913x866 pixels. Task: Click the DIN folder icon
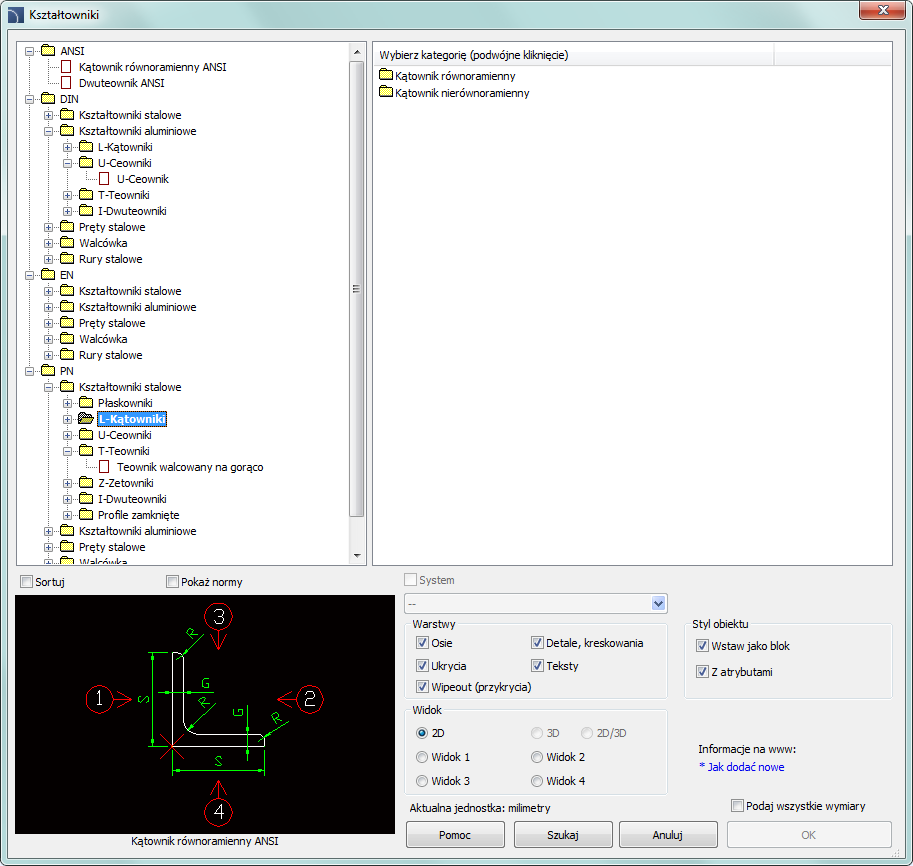[x=48, y=98]
